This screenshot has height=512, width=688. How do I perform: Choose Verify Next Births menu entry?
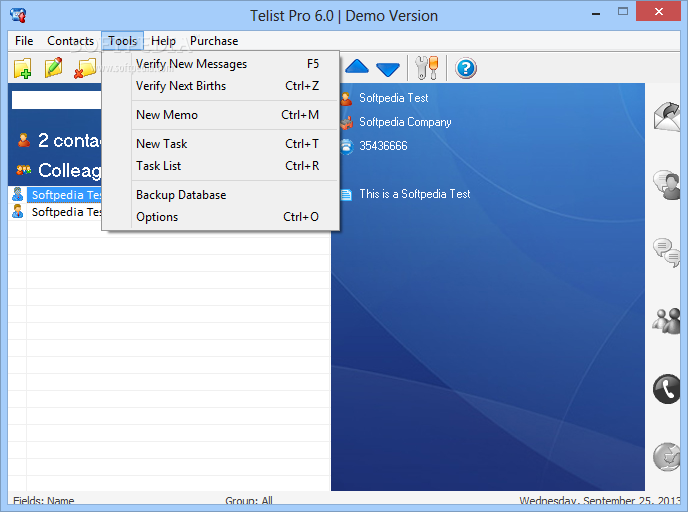pyautogui.click(x=221, y=86)
